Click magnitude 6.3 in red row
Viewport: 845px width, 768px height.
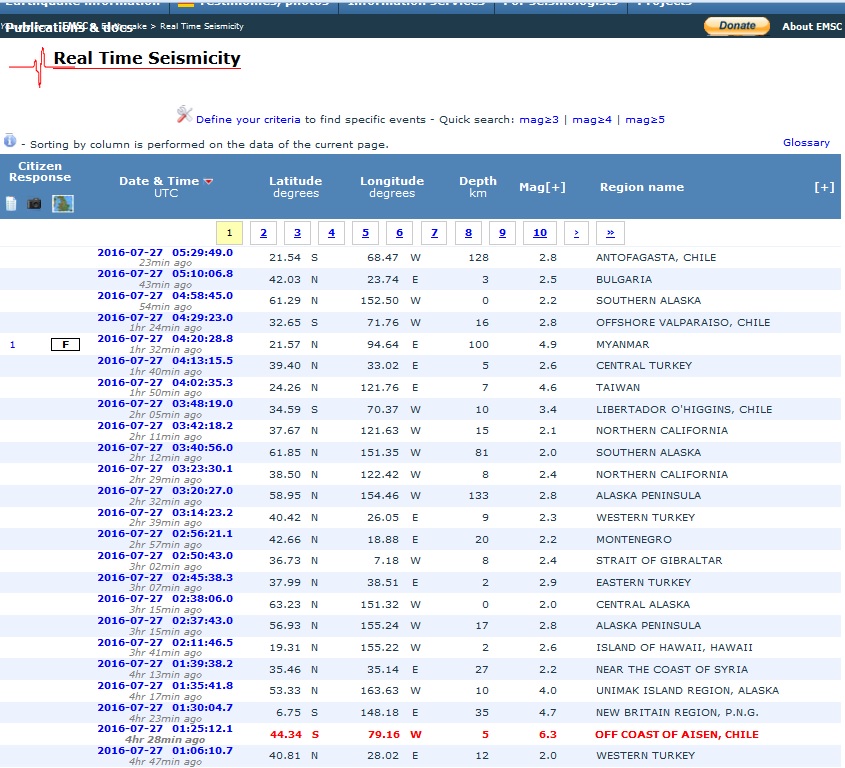click(548, 735)
